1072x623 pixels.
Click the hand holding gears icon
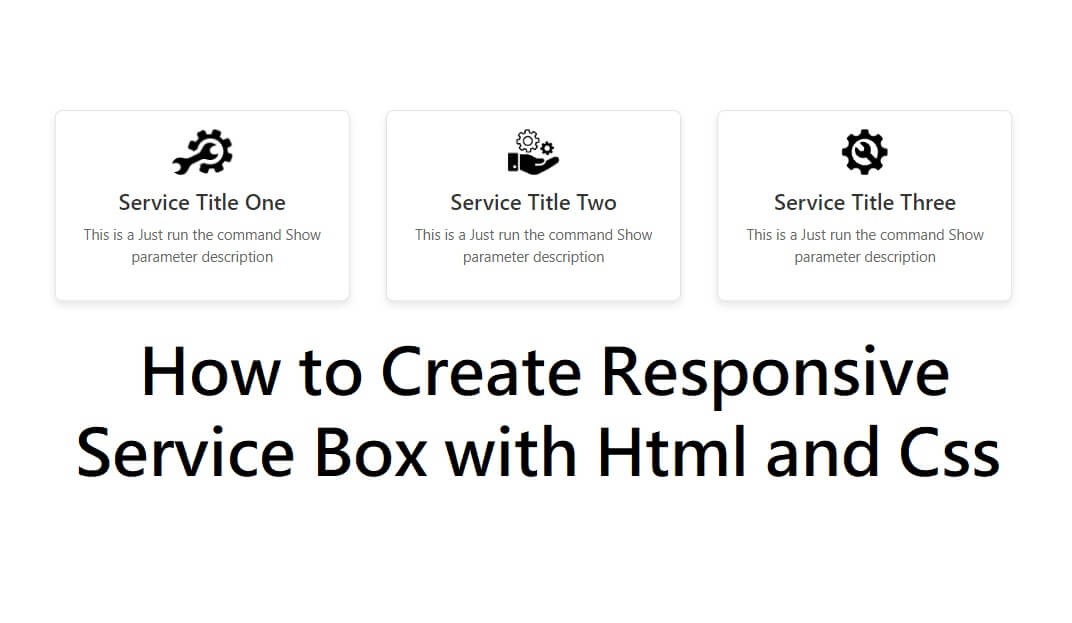[x=533, y=153]
